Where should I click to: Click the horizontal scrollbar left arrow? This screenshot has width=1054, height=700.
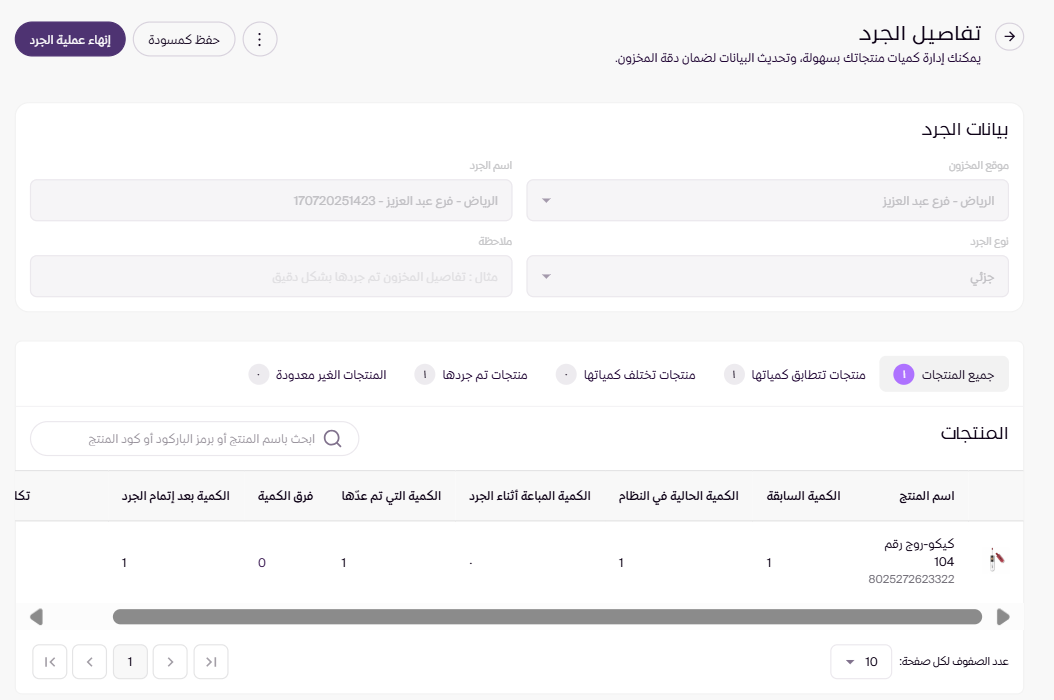[x=37, y=616]
